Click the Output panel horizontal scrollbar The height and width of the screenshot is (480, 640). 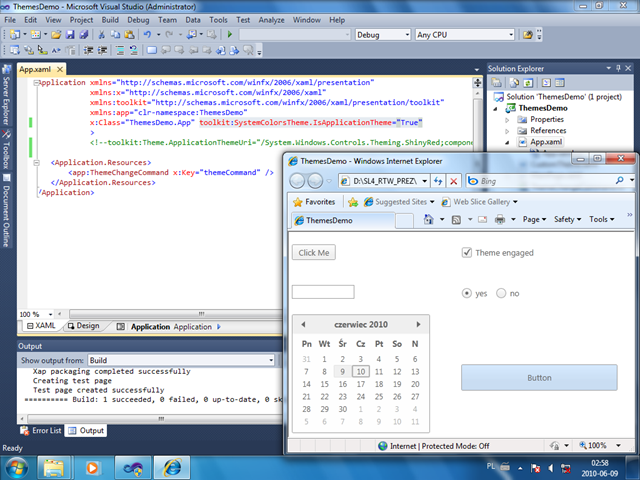154,419
